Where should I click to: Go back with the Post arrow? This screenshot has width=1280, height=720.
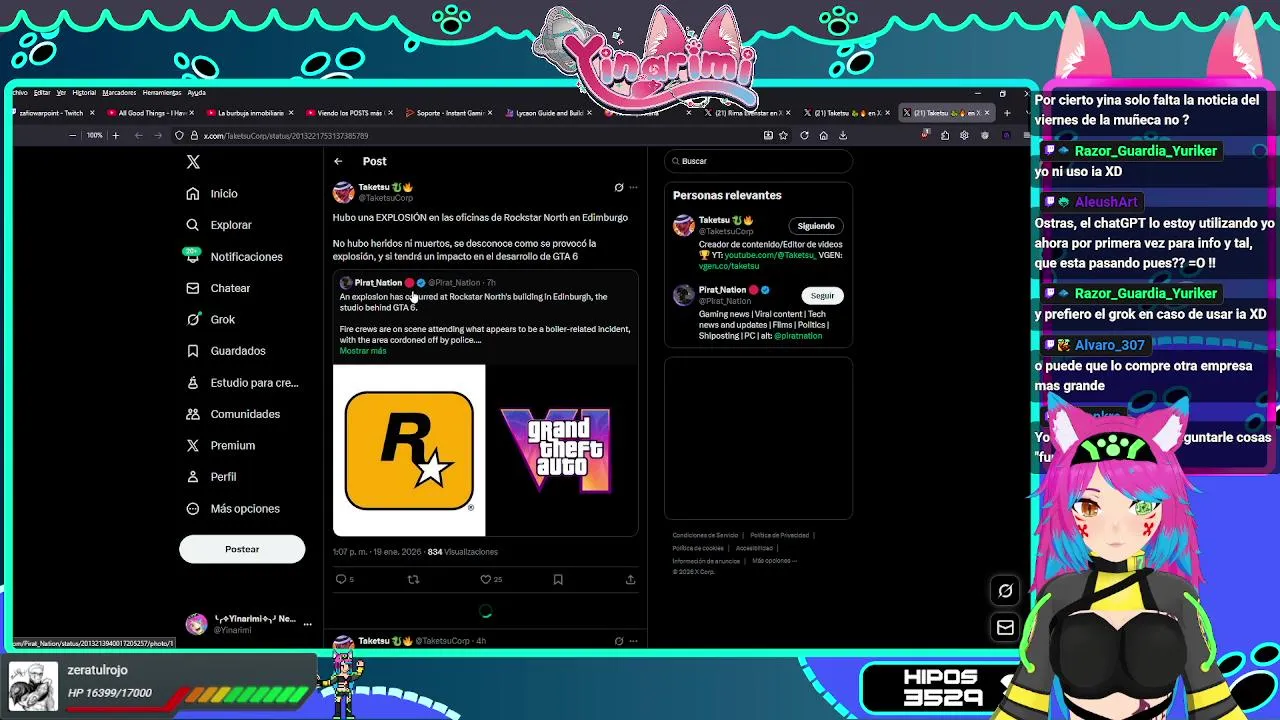(338, 161)
